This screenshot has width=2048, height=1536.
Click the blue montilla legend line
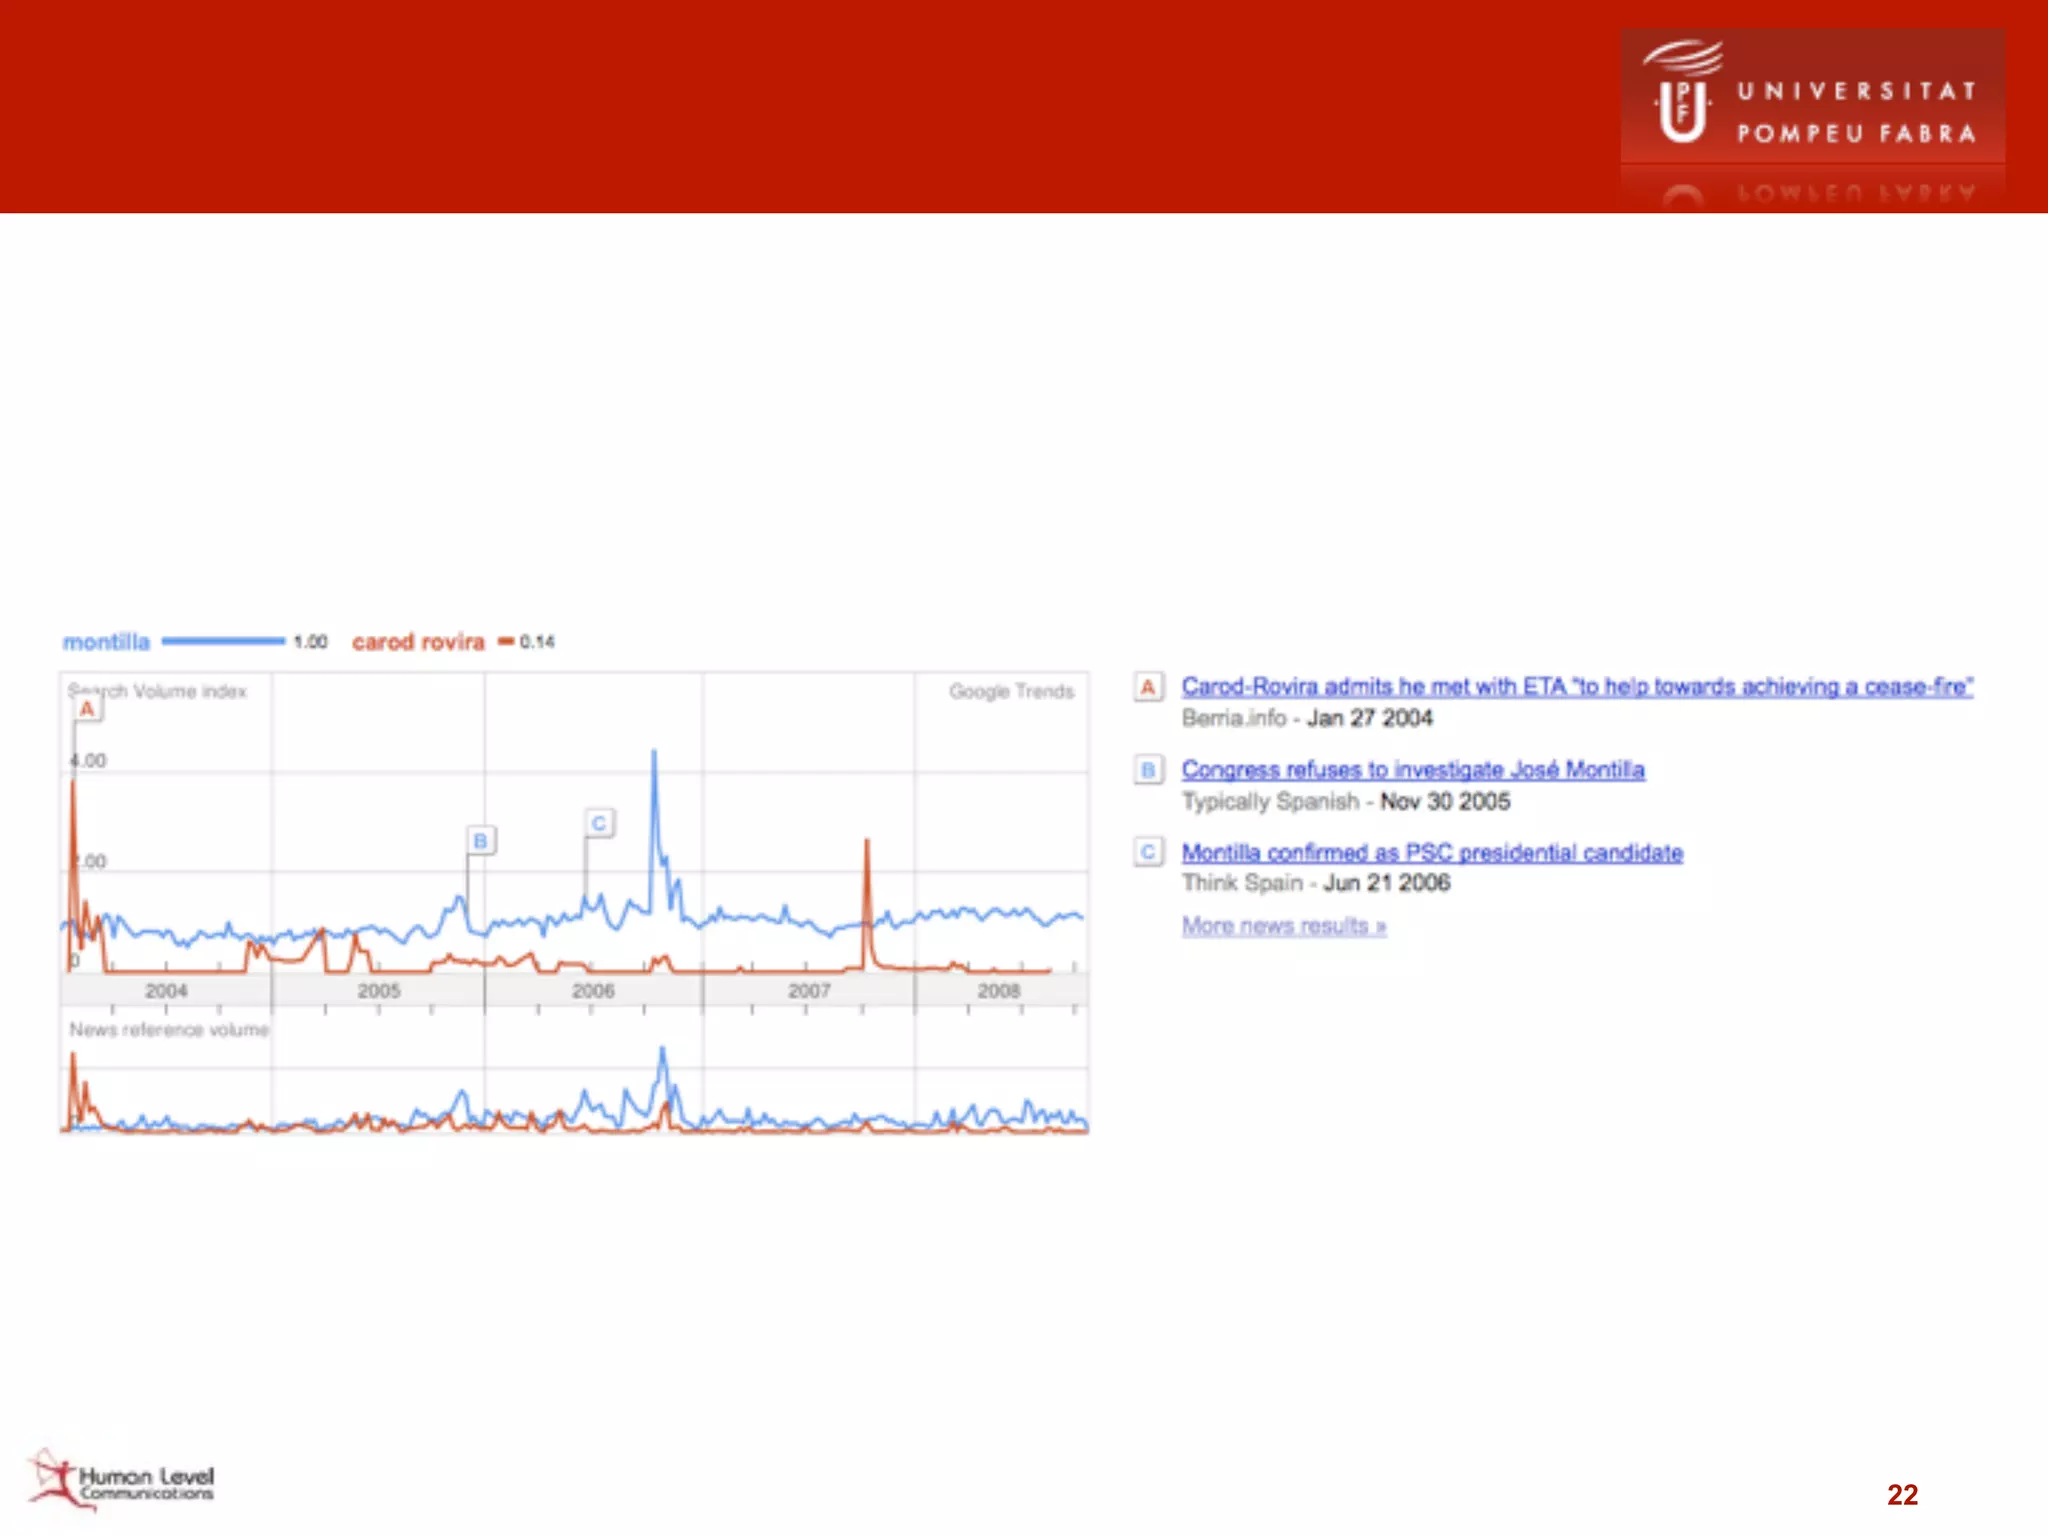tap(223, 642)
